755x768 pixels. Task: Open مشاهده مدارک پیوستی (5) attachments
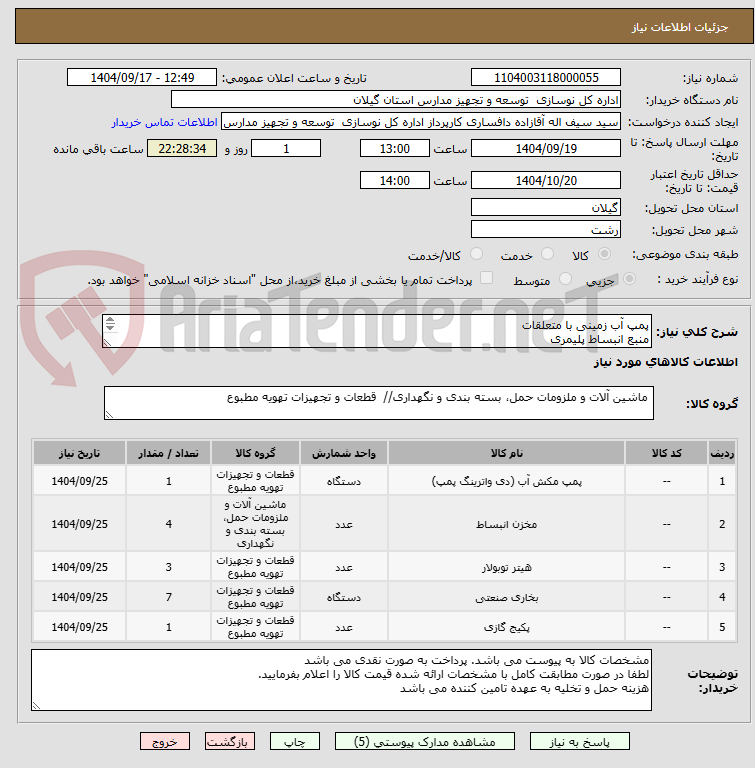(x=425, y=742)
